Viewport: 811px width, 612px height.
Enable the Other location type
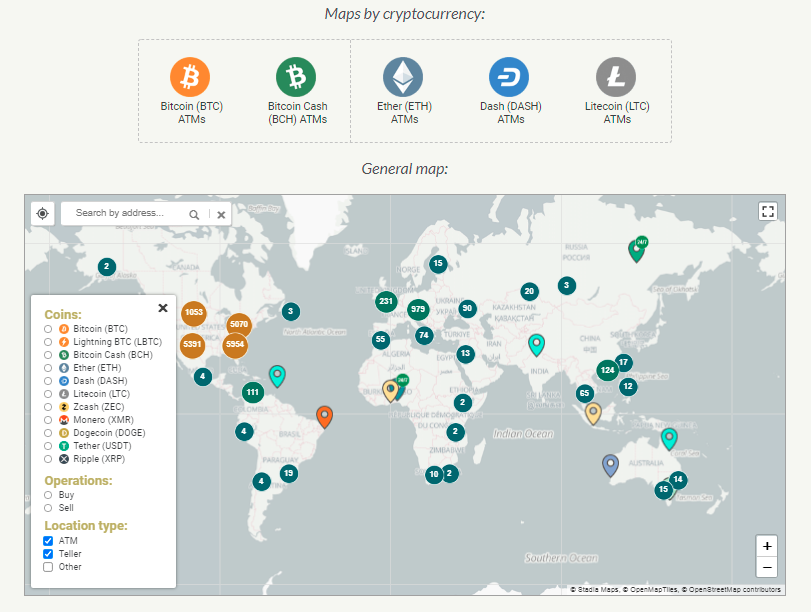[48, 567]
